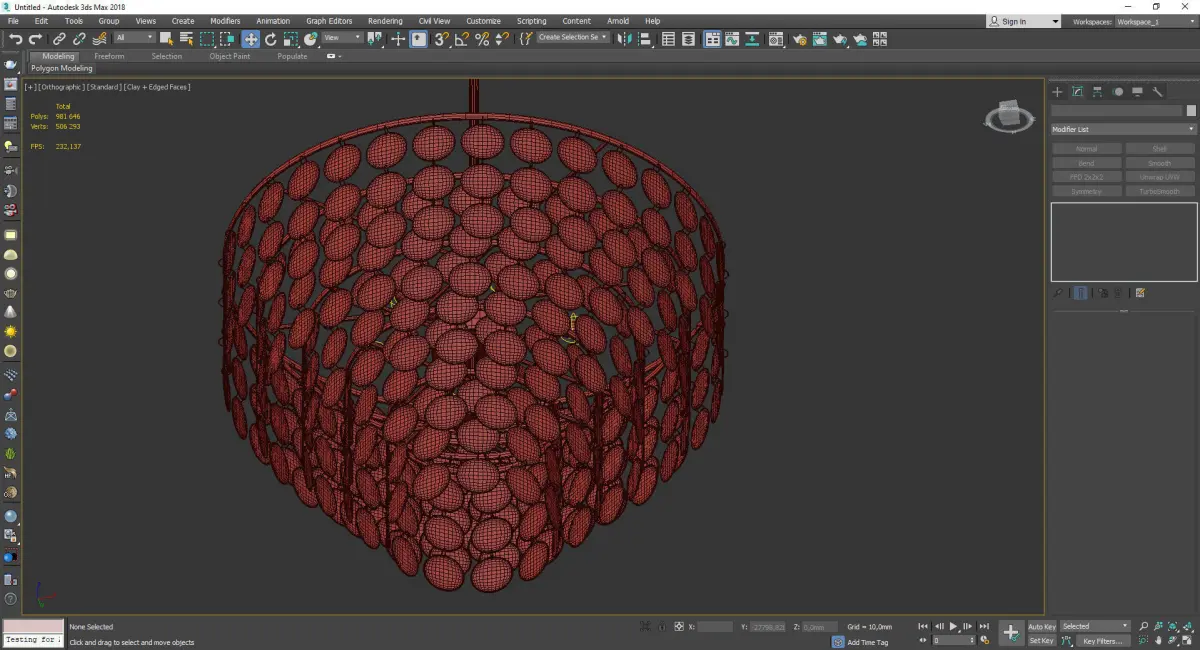Click the Add Time Tag label
The width and height of the screenshot is (1200, 650).
(867, 642)
